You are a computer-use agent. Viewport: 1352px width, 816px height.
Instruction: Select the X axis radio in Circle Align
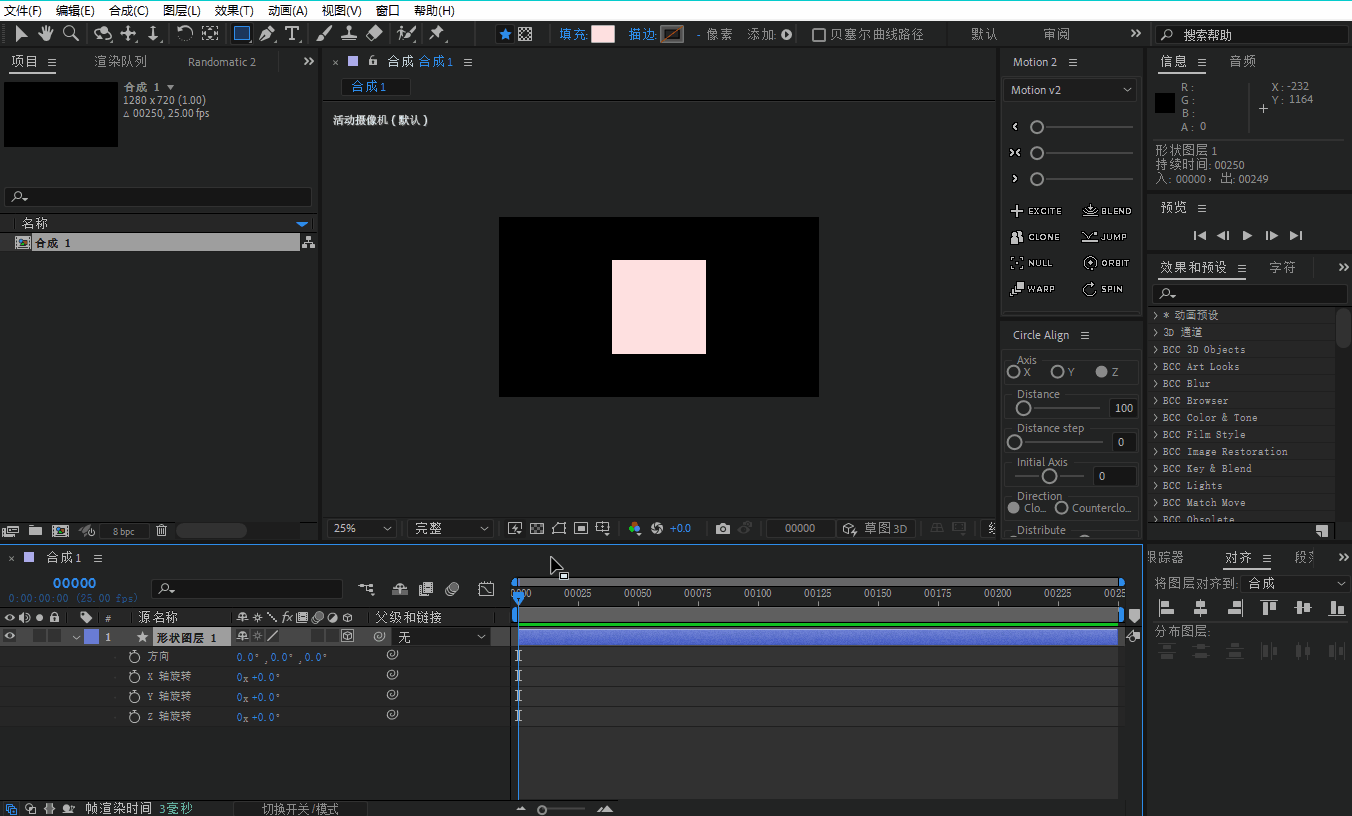[1014, 372]
